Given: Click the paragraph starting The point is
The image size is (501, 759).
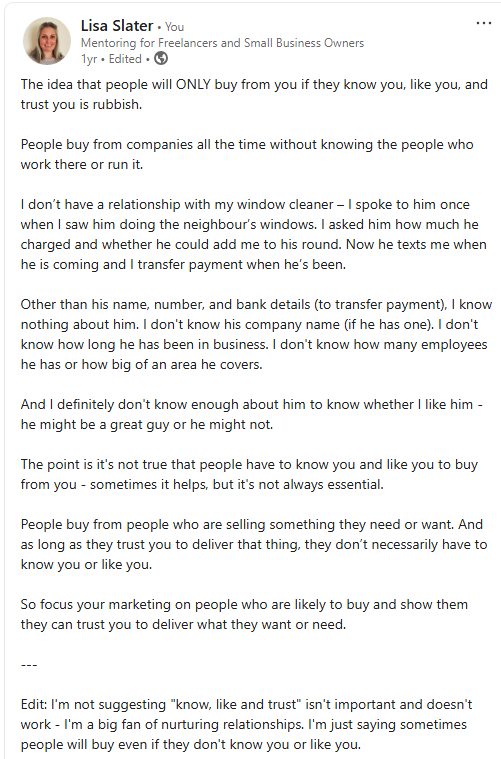Looking at the screenshot, I should (249, 474).
